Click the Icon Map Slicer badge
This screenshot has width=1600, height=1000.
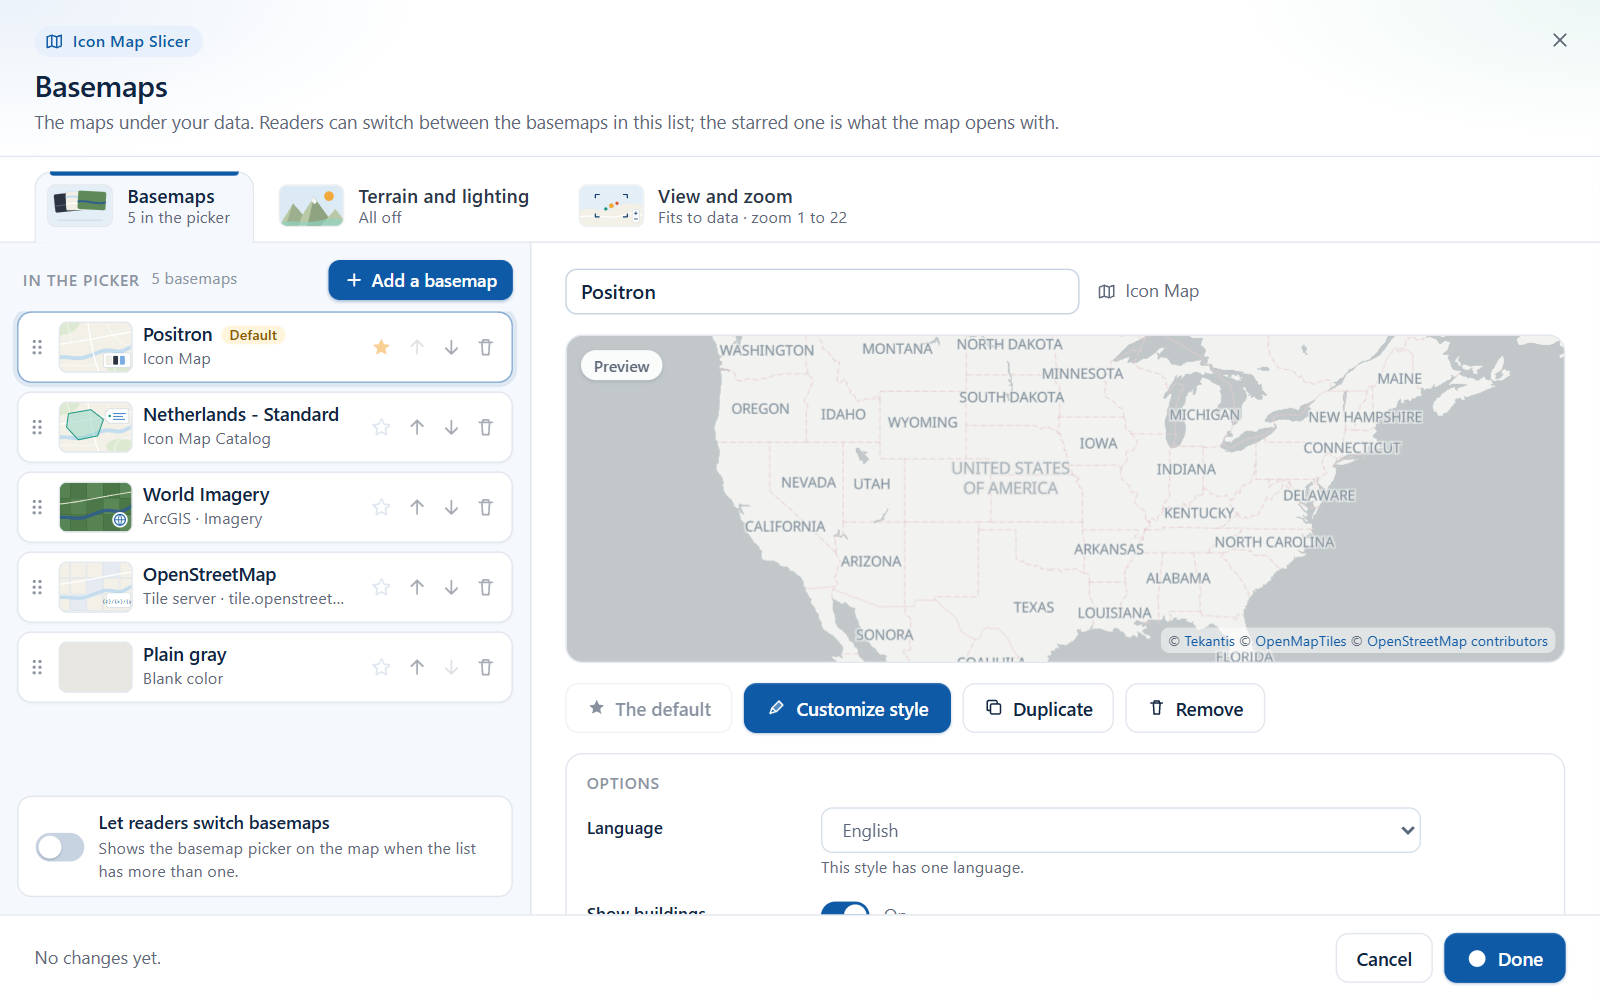[x=119, y=41]
